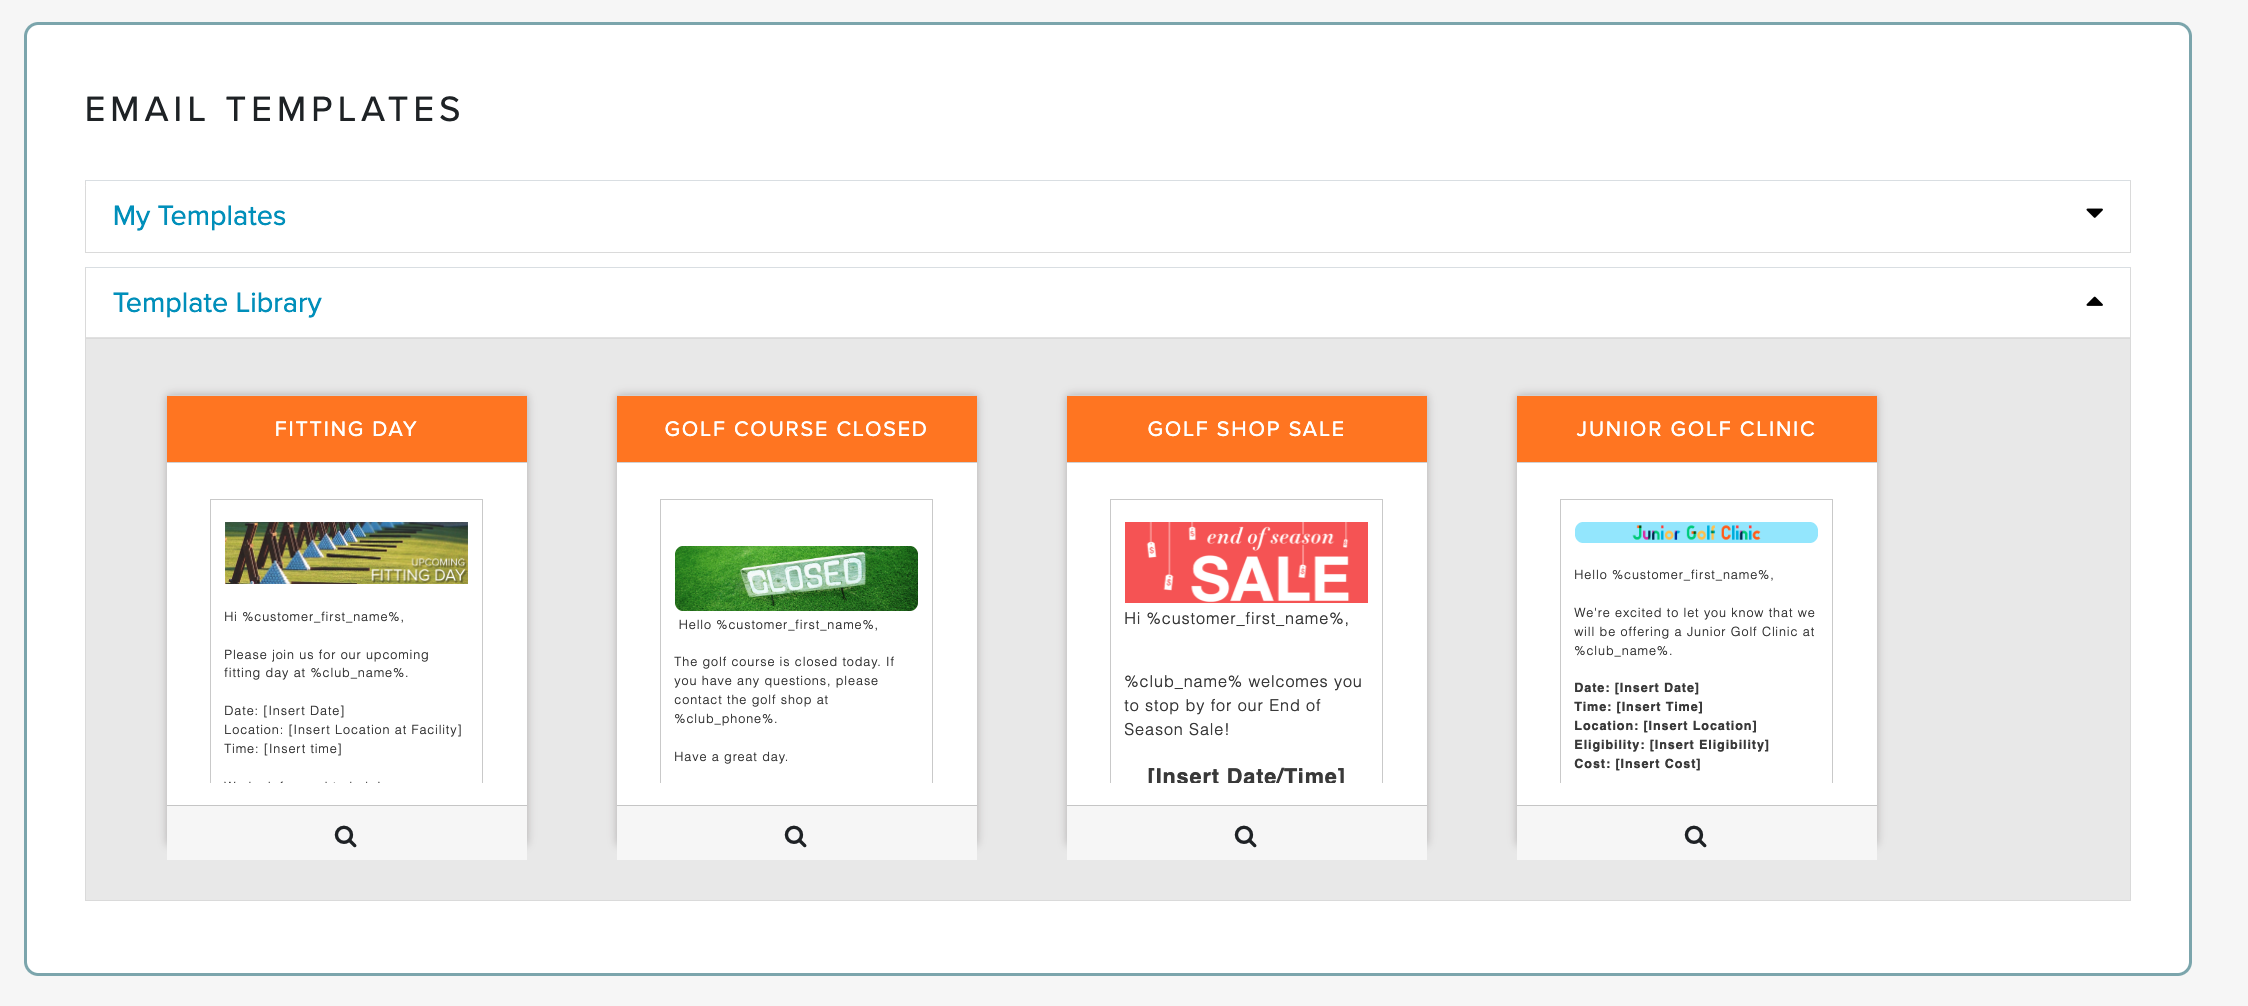Click the Template Library heading link

[x=217, y=303]
